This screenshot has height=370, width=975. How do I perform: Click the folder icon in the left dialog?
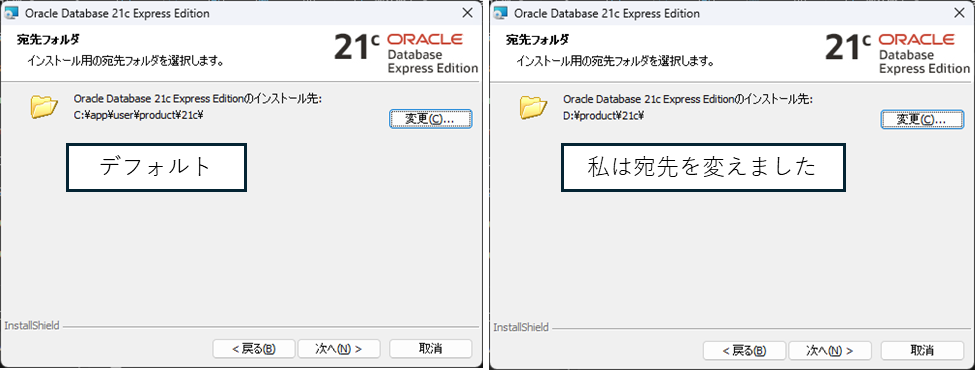(x=44, y=107)
